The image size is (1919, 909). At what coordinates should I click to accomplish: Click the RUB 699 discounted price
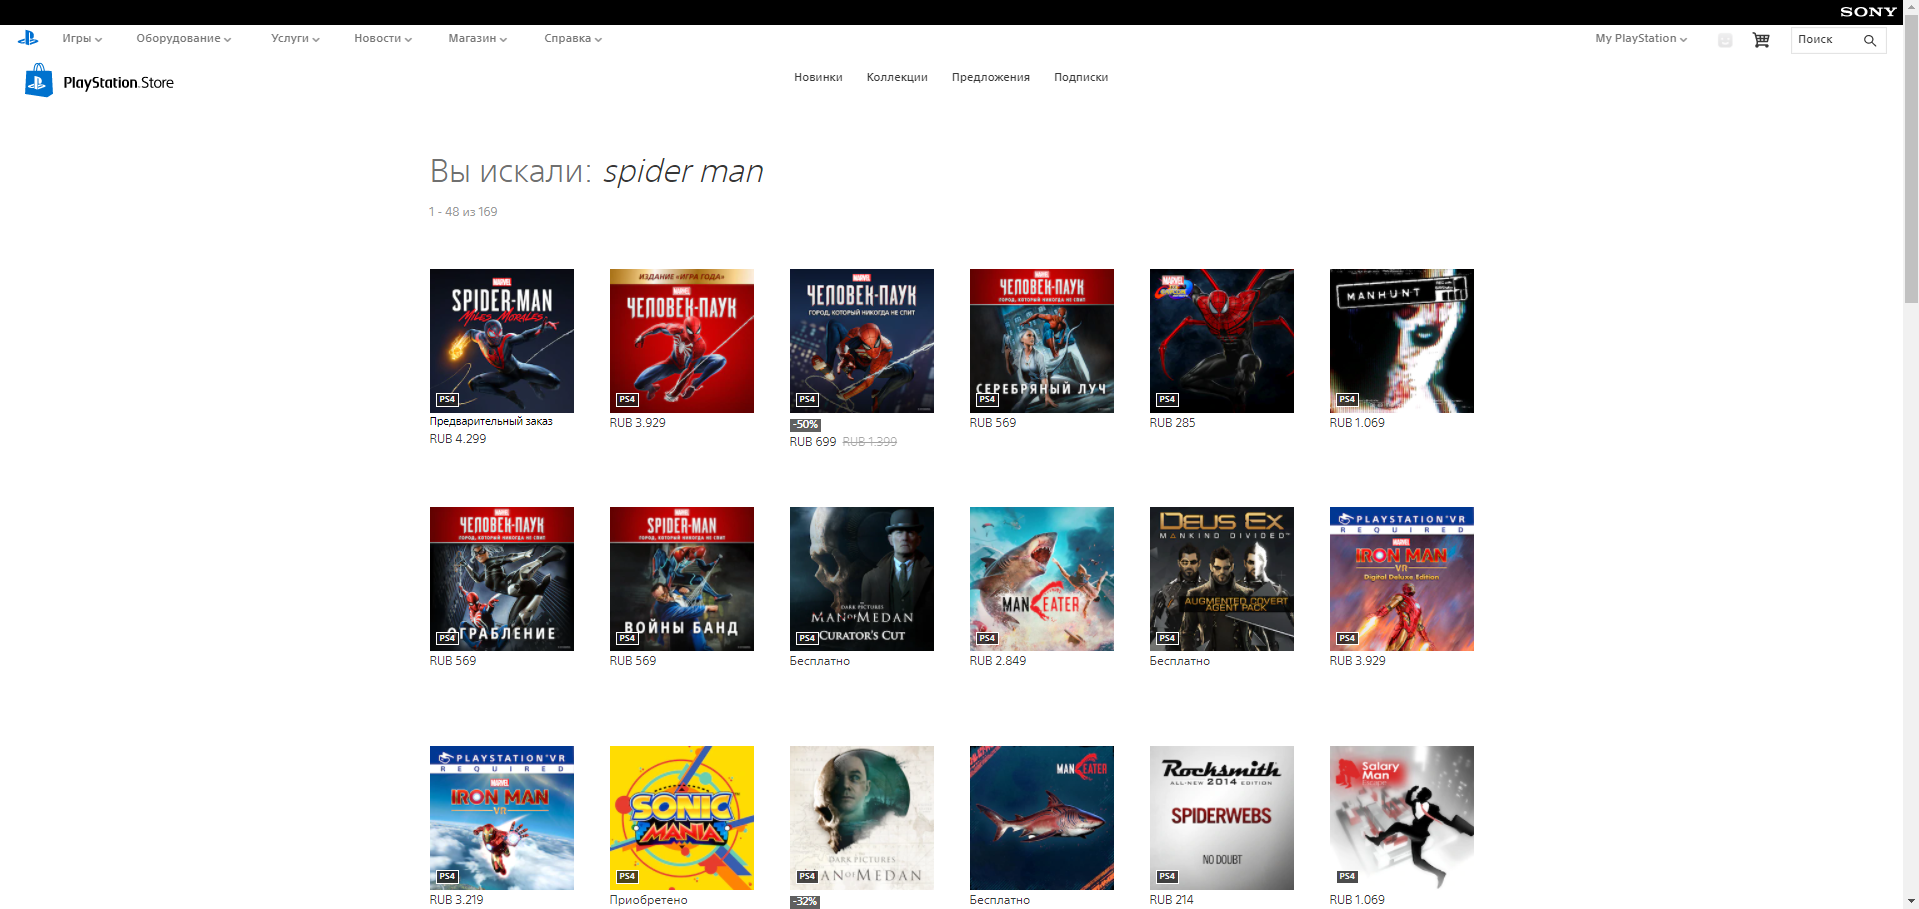point(813,442)
